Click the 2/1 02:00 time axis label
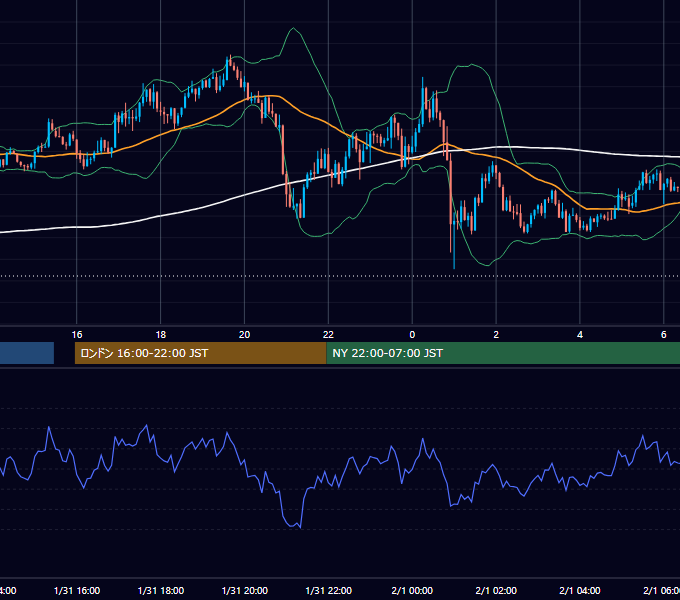 pos(496,590)
